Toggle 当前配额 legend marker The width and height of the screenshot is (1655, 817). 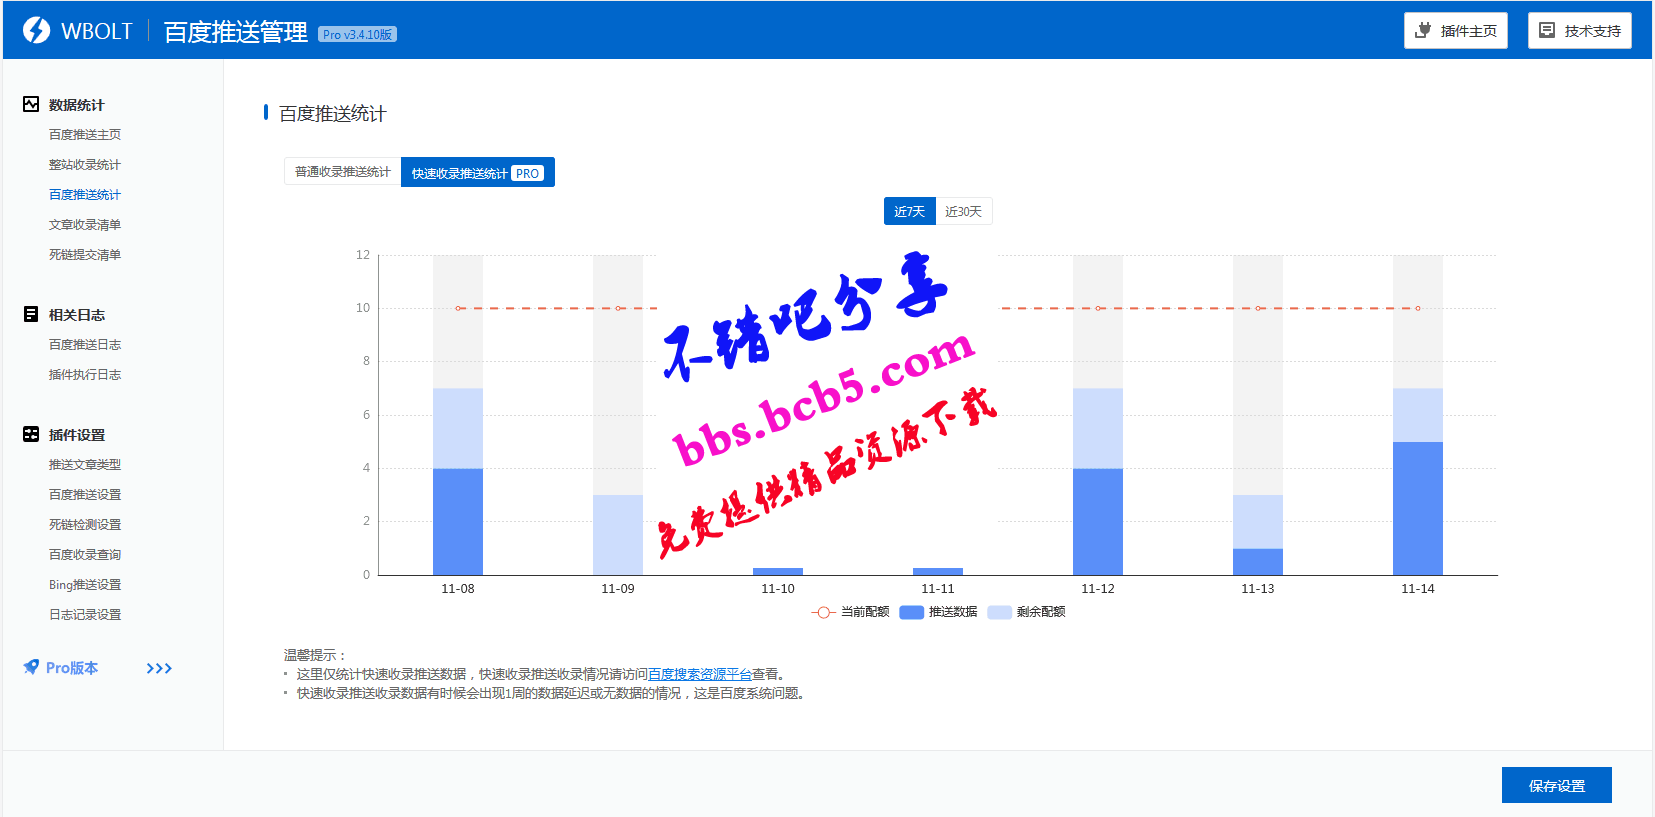(823, 612)
